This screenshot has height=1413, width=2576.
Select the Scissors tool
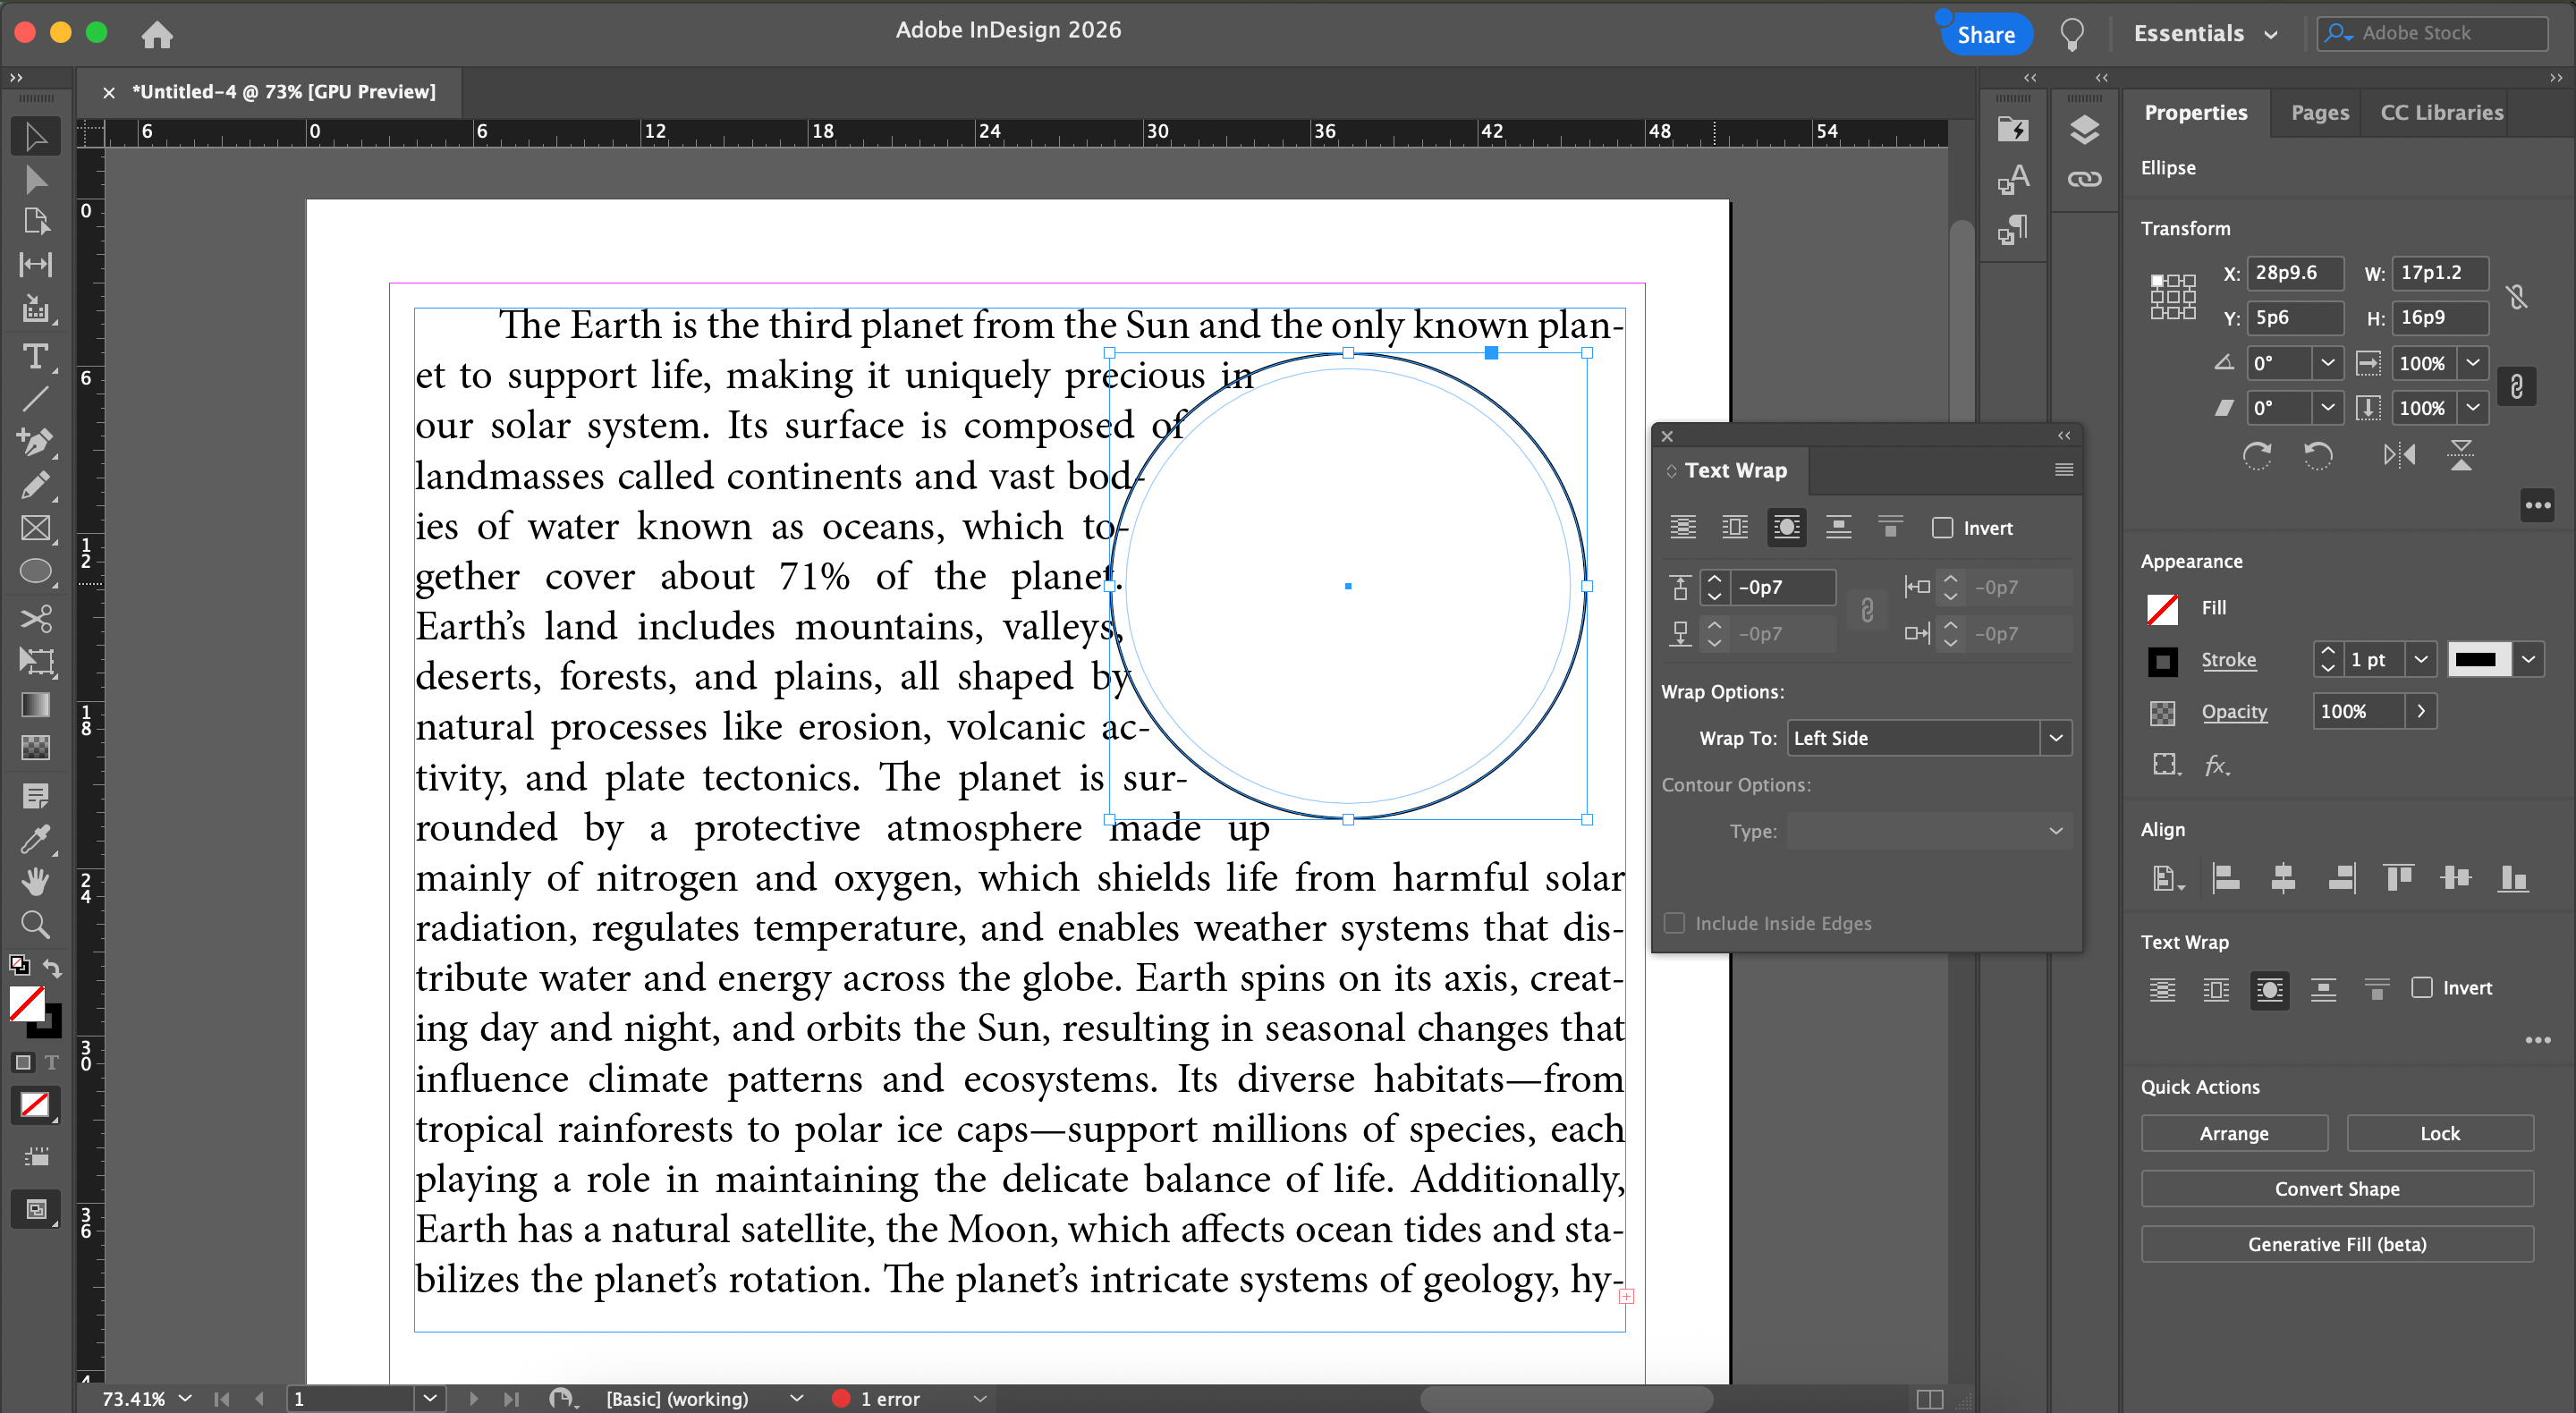[35, 618]
